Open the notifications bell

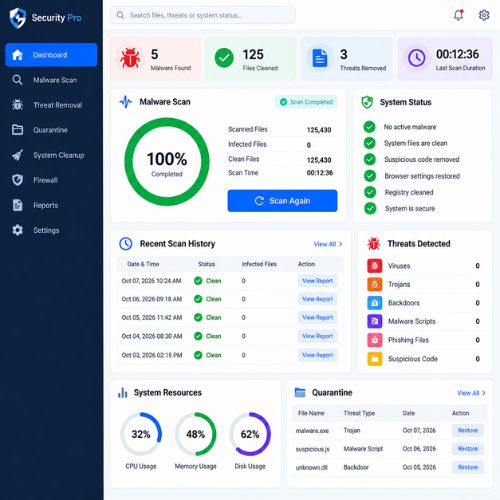[459, 15]
